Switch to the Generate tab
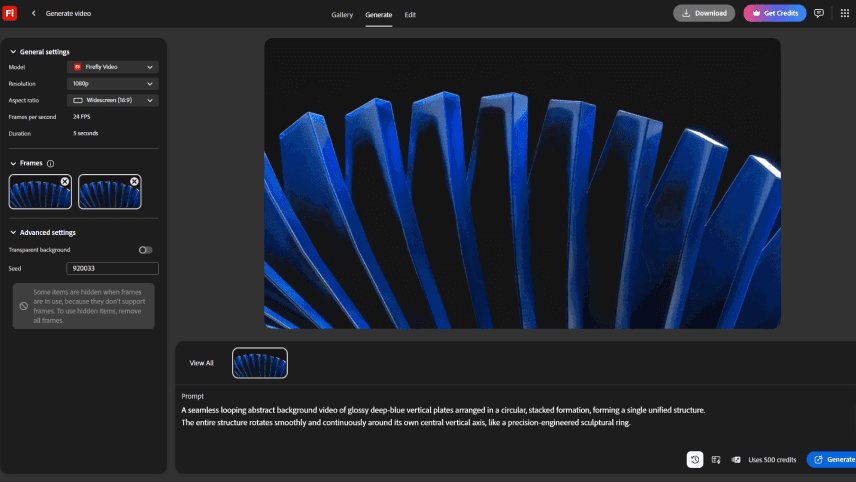856x482 pixels. pyautogui.click(x=378, y=15)
